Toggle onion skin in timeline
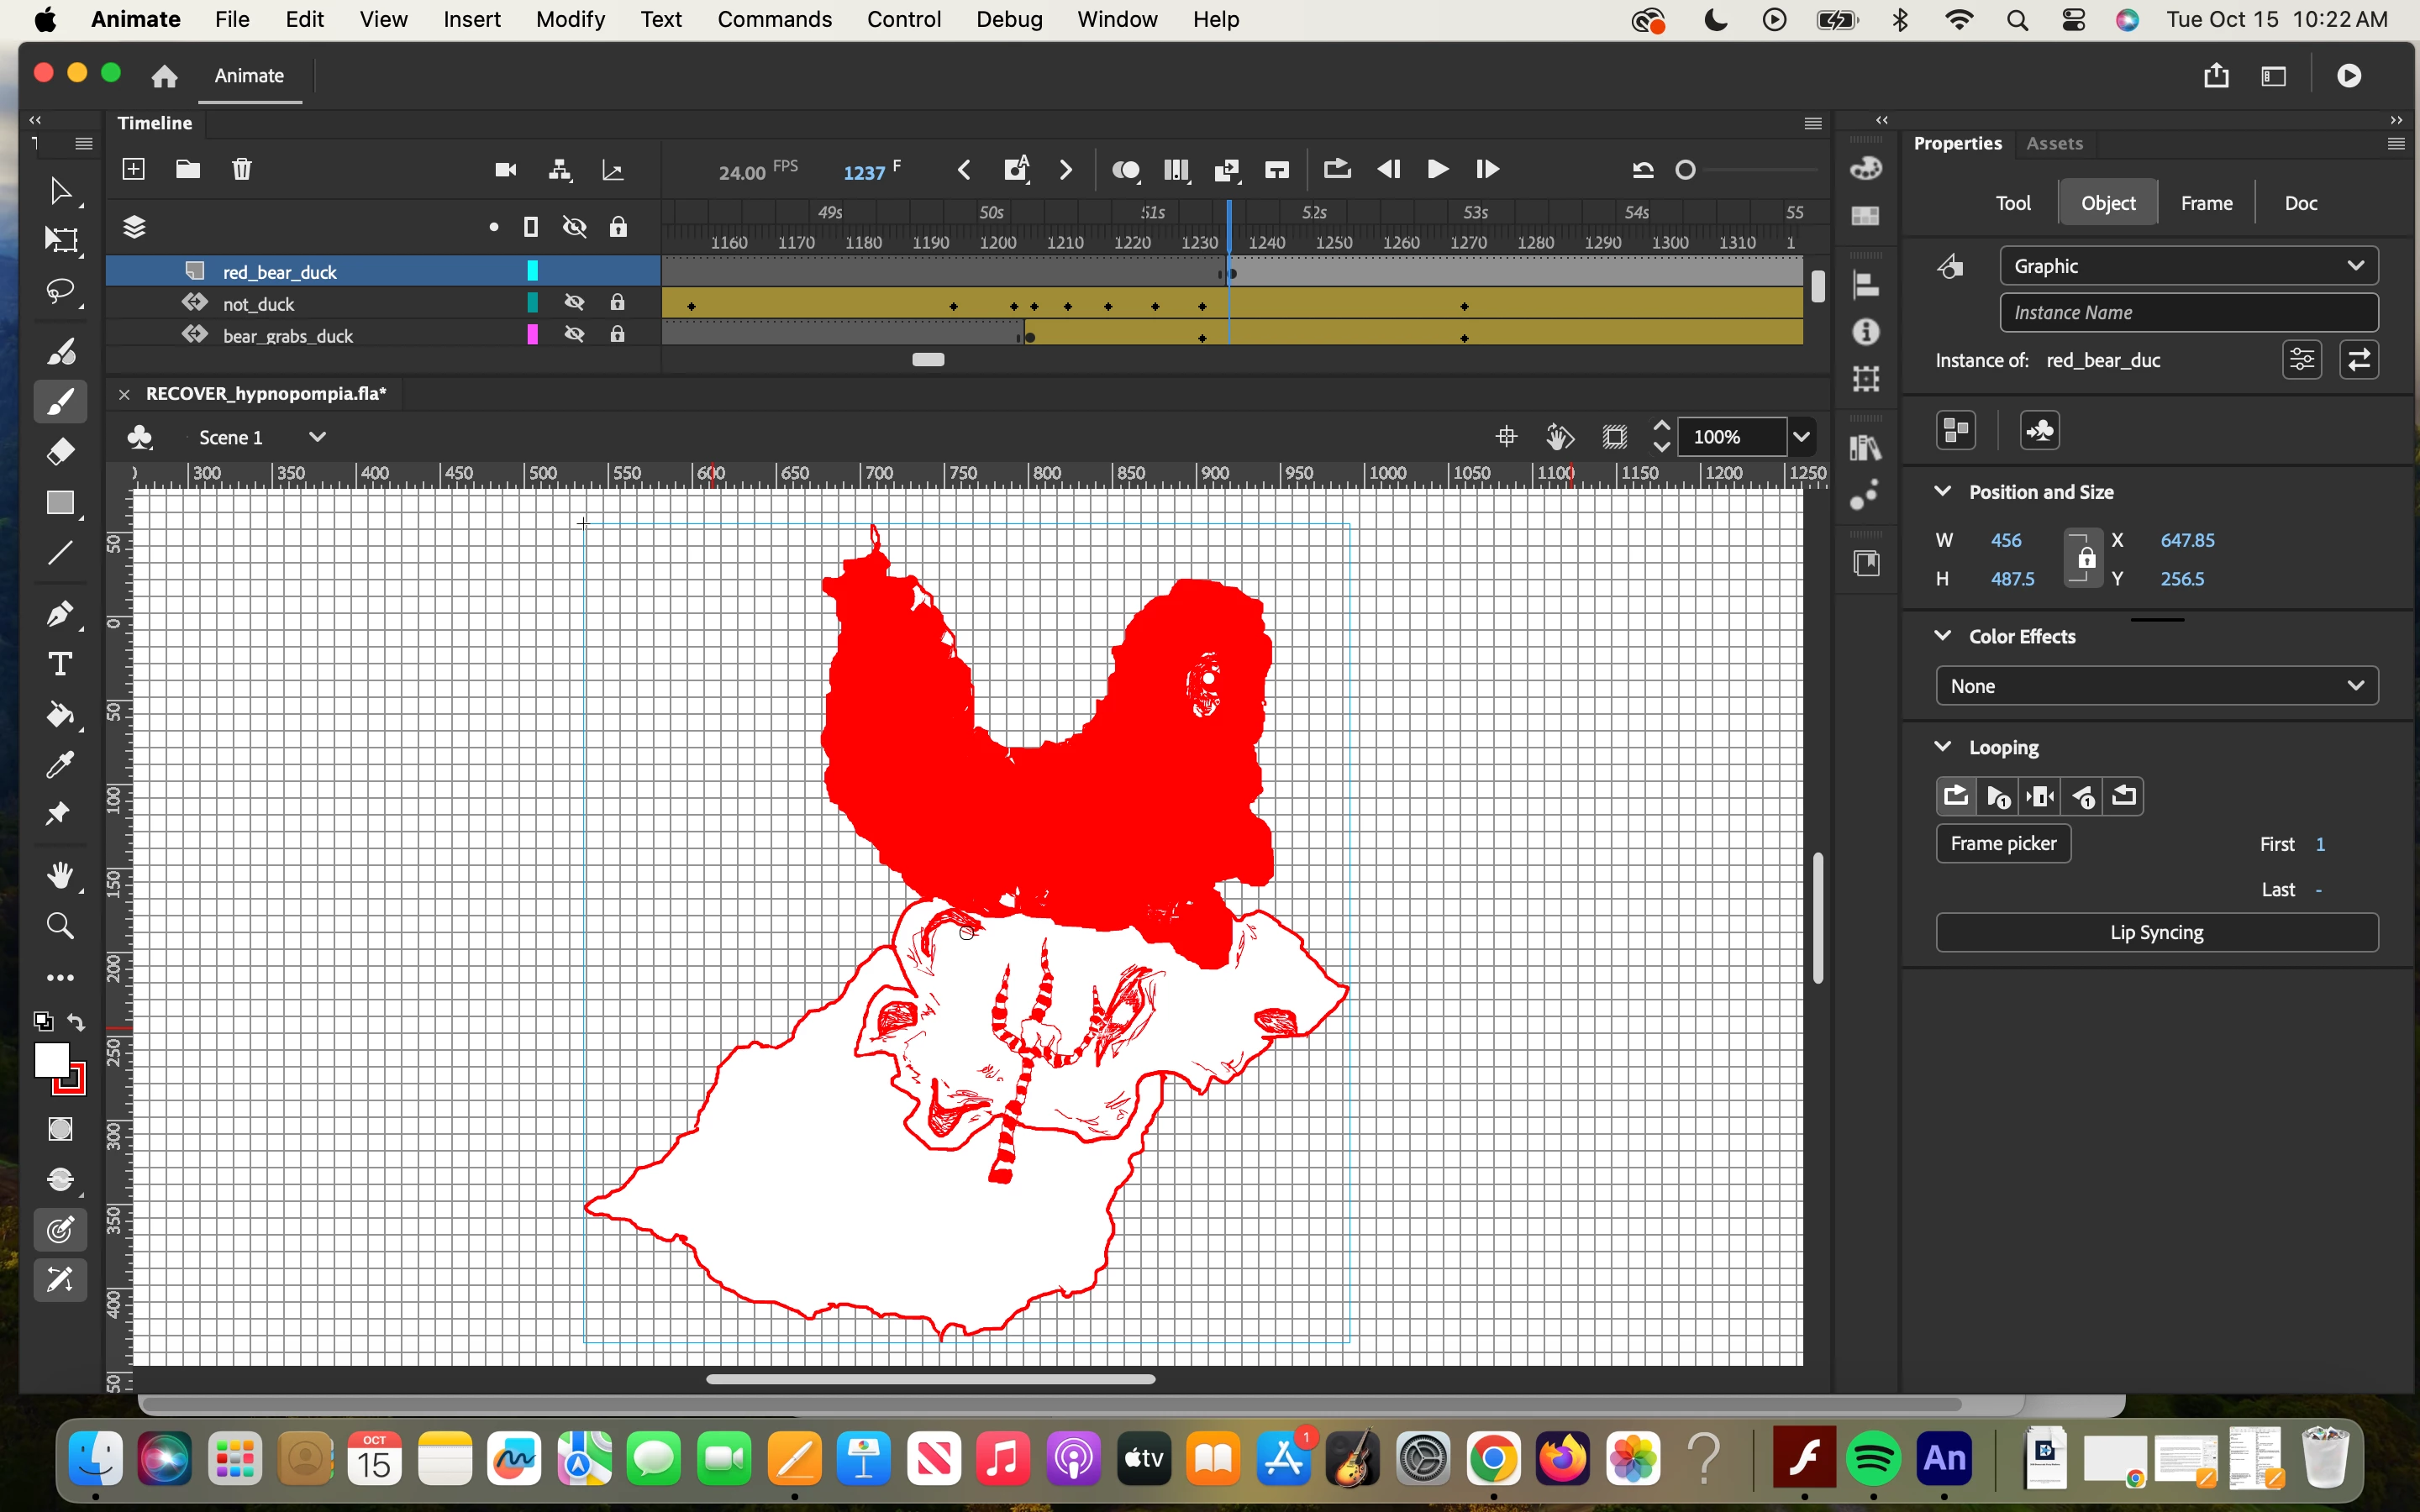Screen dimensions: 2420x1512 tap(1125, 170)
